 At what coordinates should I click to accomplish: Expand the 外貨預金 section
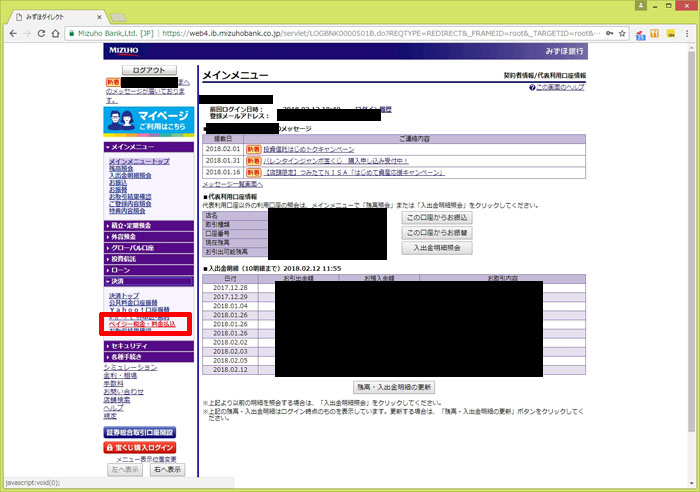click(149, 237)
